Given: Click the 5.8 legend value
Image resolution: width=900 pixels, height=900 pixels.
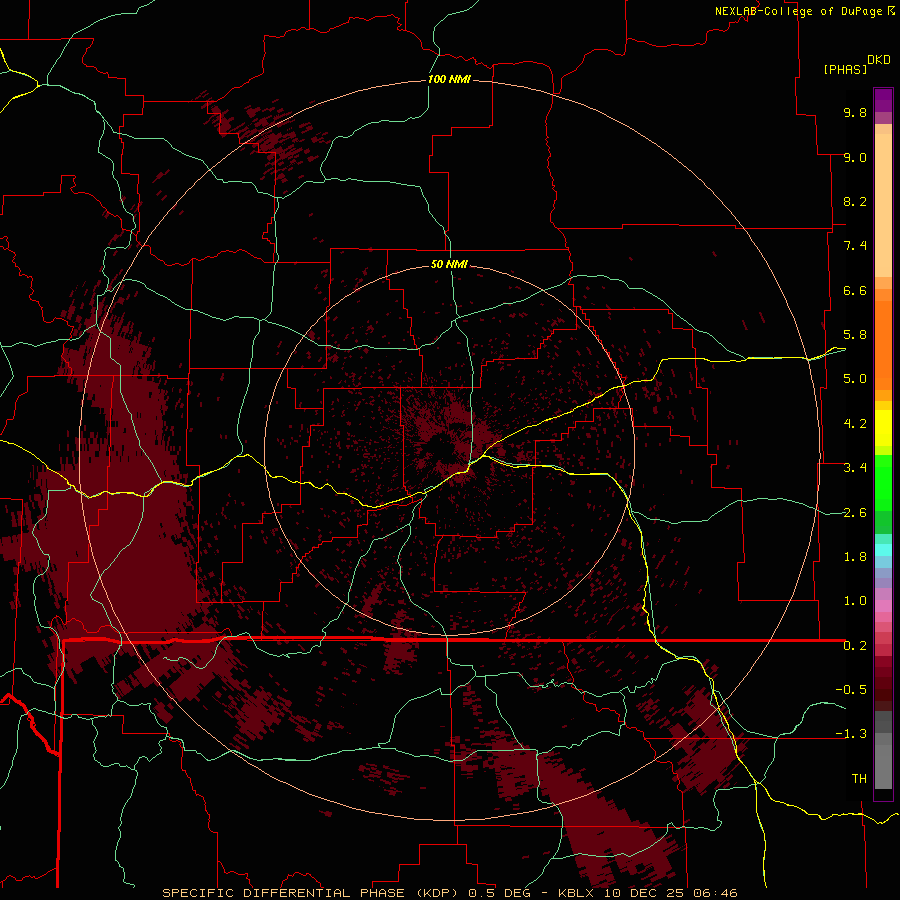Looking at the screenshot, I should coord(855,335).
